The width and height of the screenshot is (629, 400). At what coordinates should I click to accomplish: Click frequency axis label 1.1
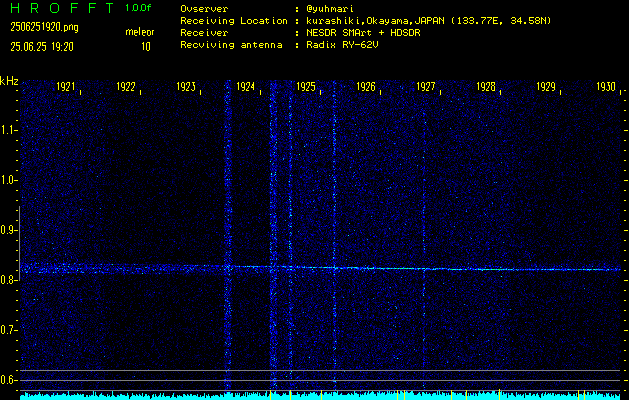tap(9, 130)
